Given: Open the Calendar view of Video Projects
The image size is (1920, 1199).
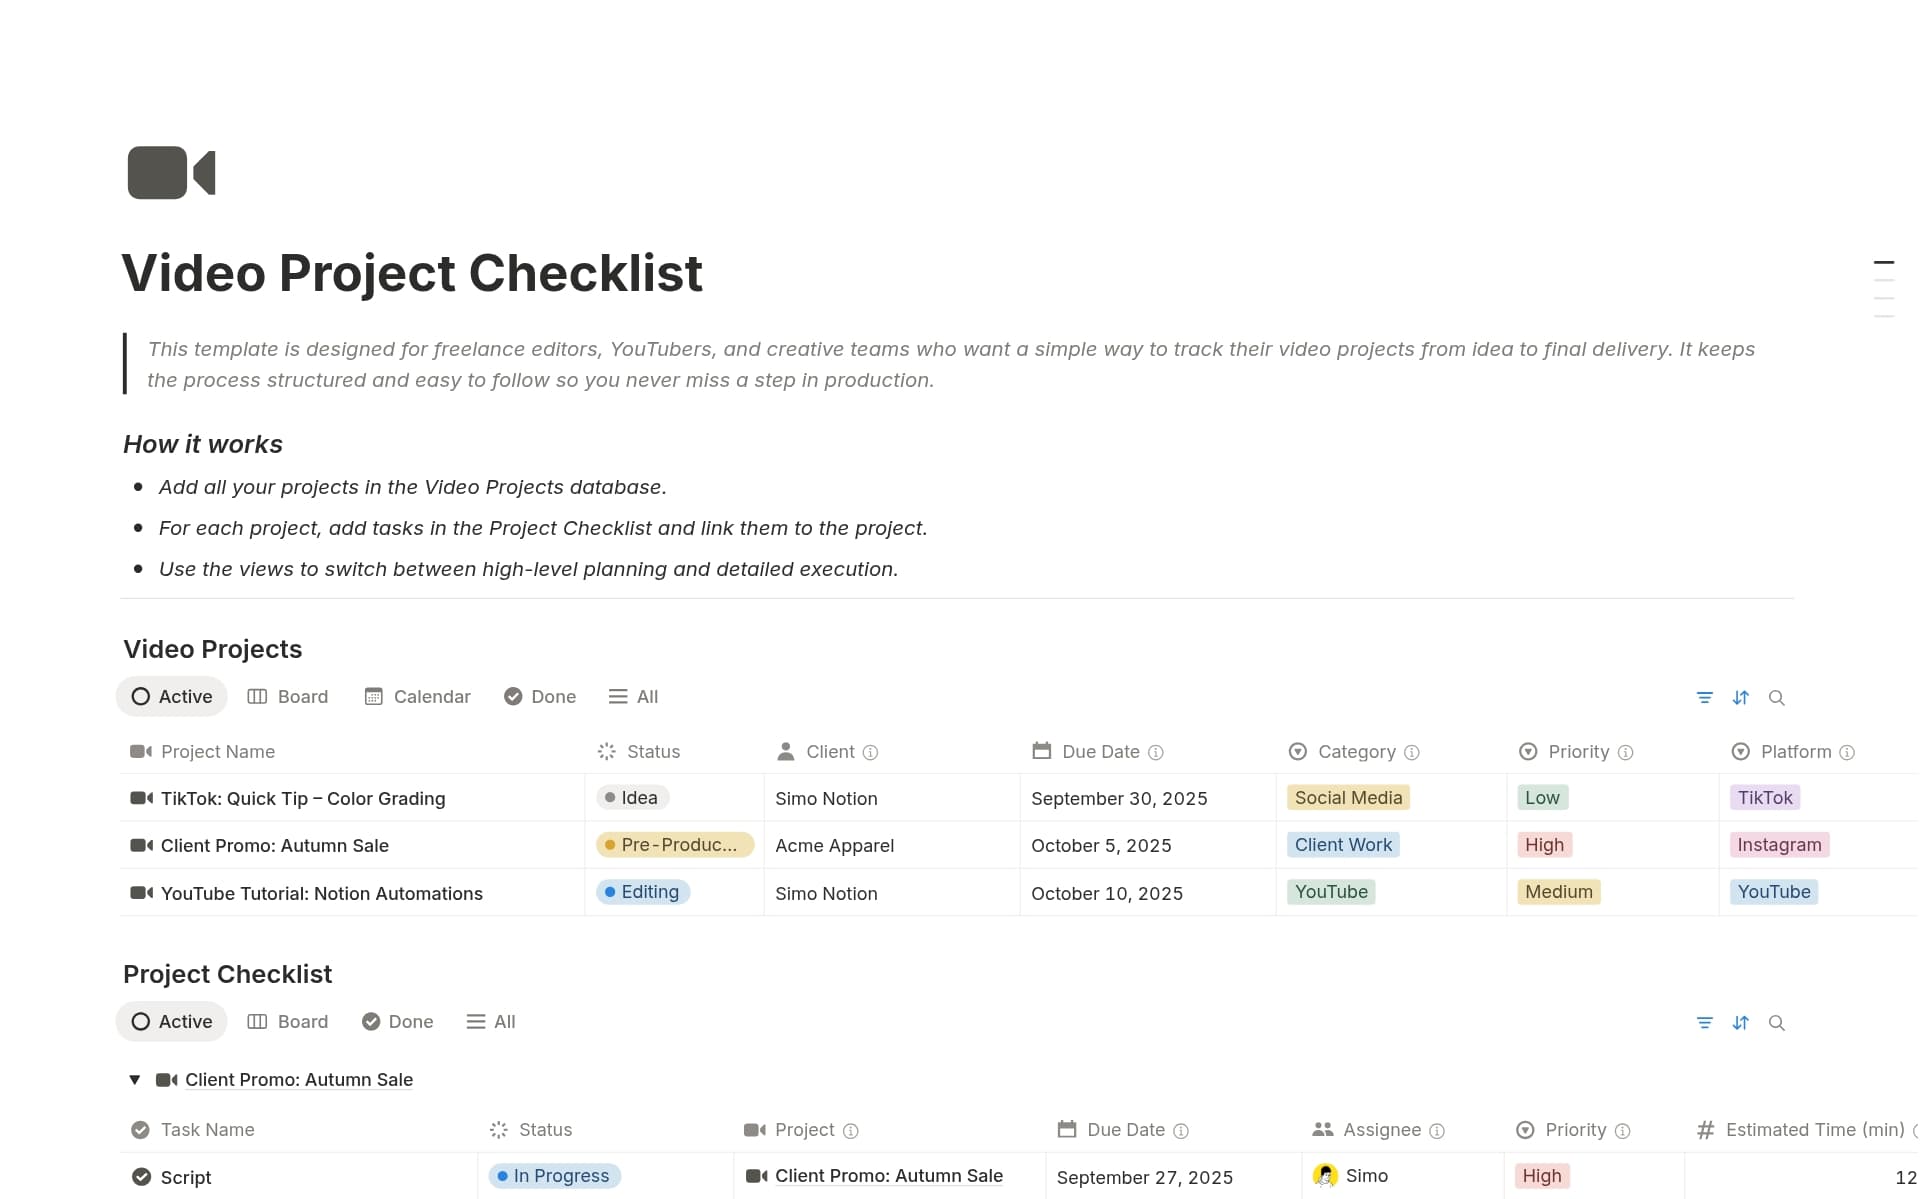Looking at the screenshot, I should [417, 696].
